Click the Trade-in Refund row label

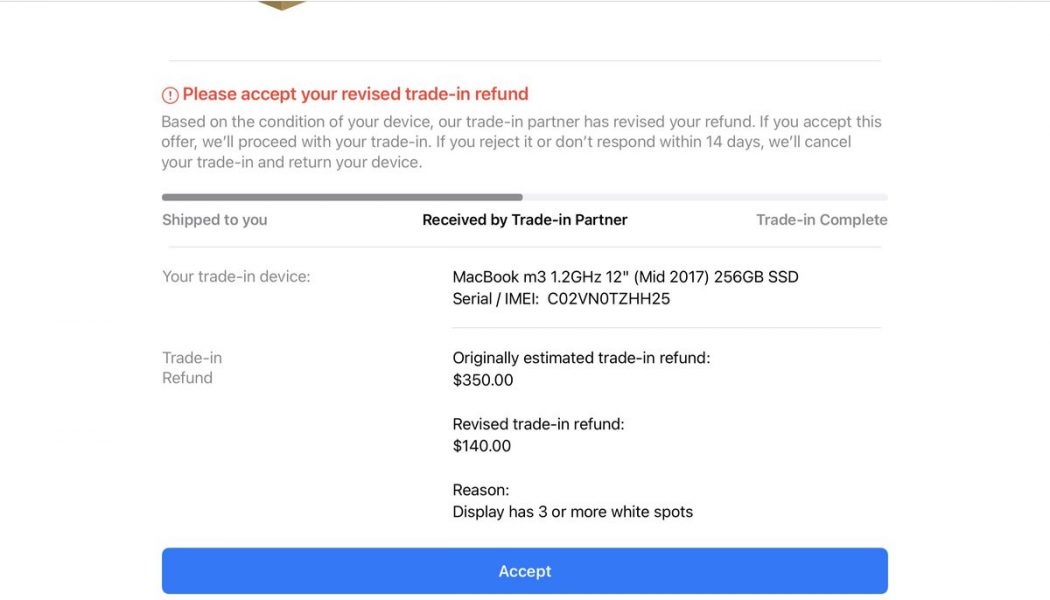click(x=190, y=367)
